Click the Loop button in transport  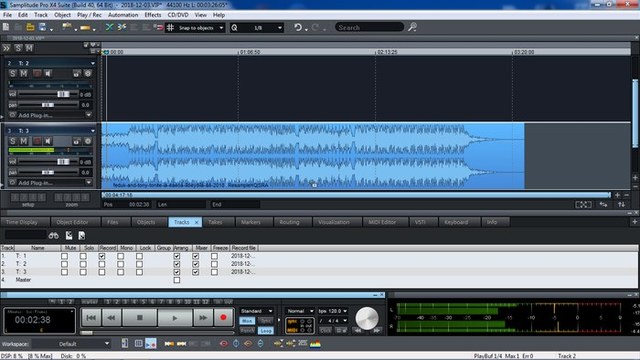265,331
